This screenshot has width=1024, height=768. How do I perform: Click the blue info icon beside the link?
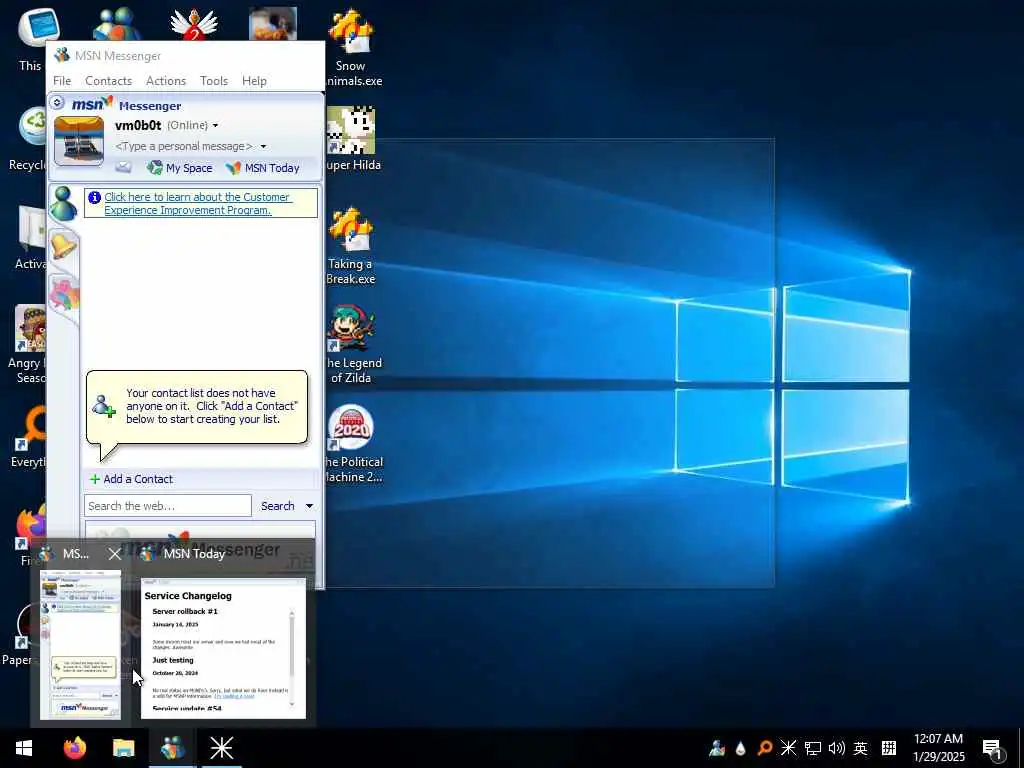(95, 197)
